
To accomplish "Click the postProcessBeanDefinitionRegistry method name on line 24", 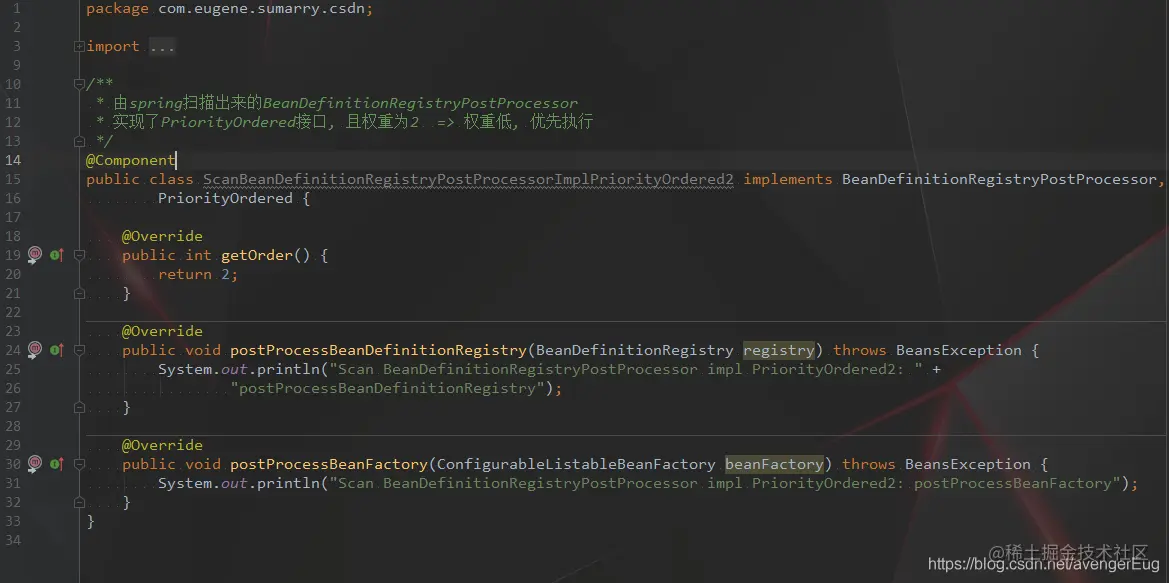I will [379, 350].
